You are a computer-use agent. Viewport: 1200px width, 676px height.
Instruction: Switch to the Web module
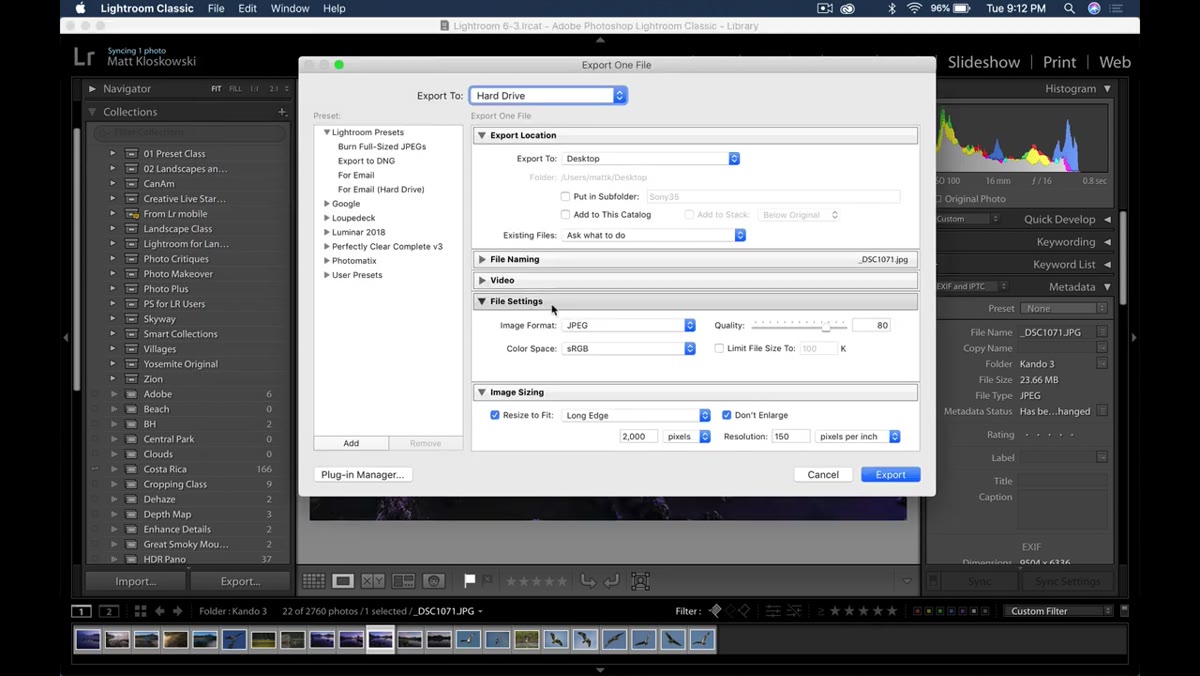pos(1115,62)
